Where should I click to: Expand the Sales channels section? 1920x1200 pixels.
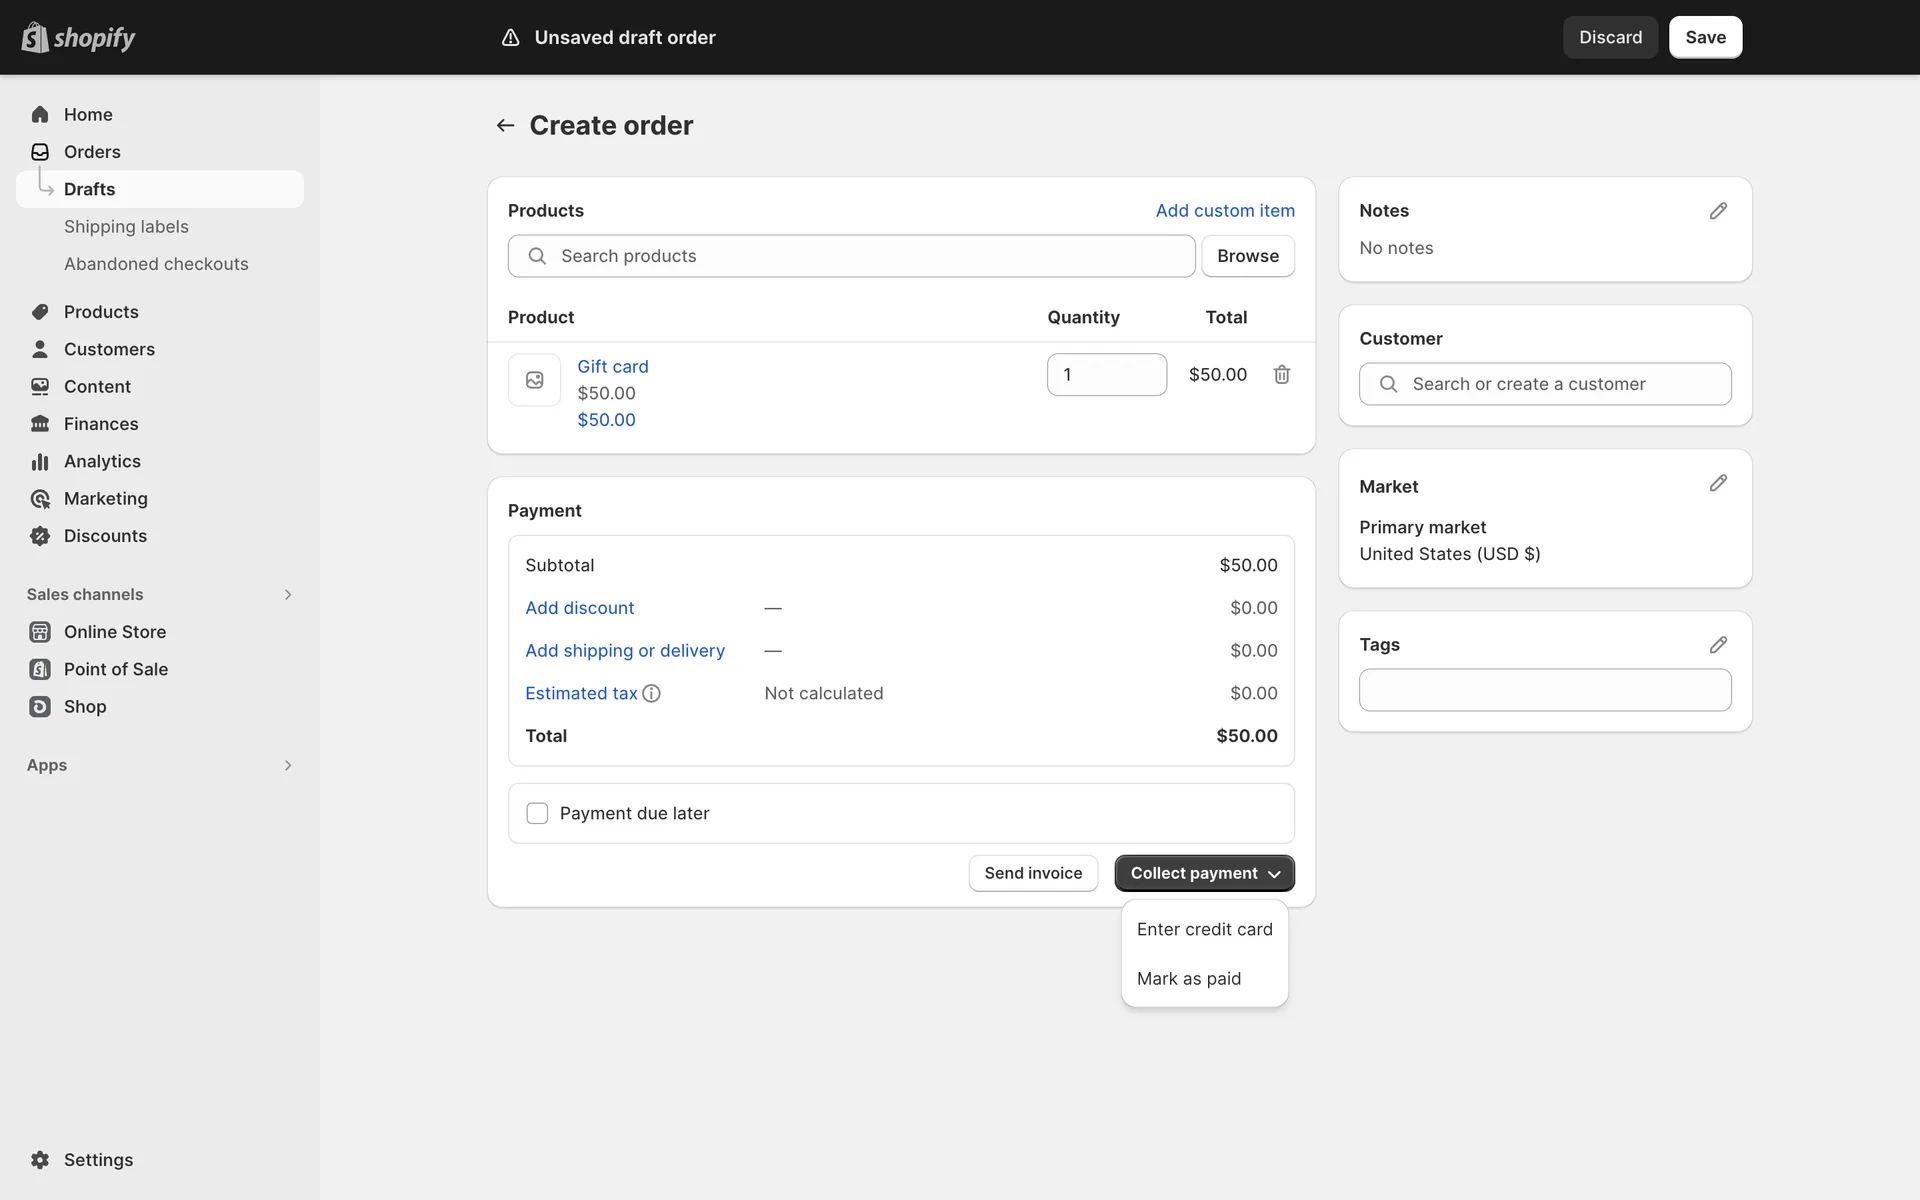click(x=287, y=594)
